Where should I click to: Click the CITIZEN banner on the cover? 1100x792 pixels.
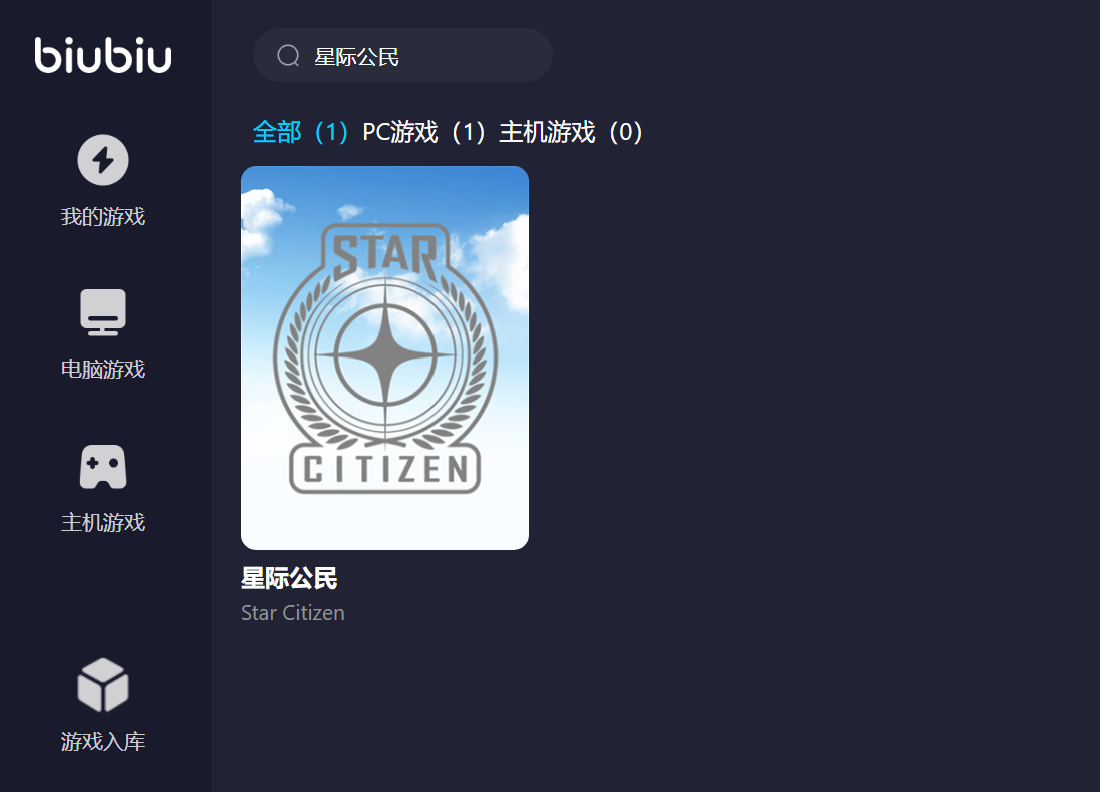(385, 469)
